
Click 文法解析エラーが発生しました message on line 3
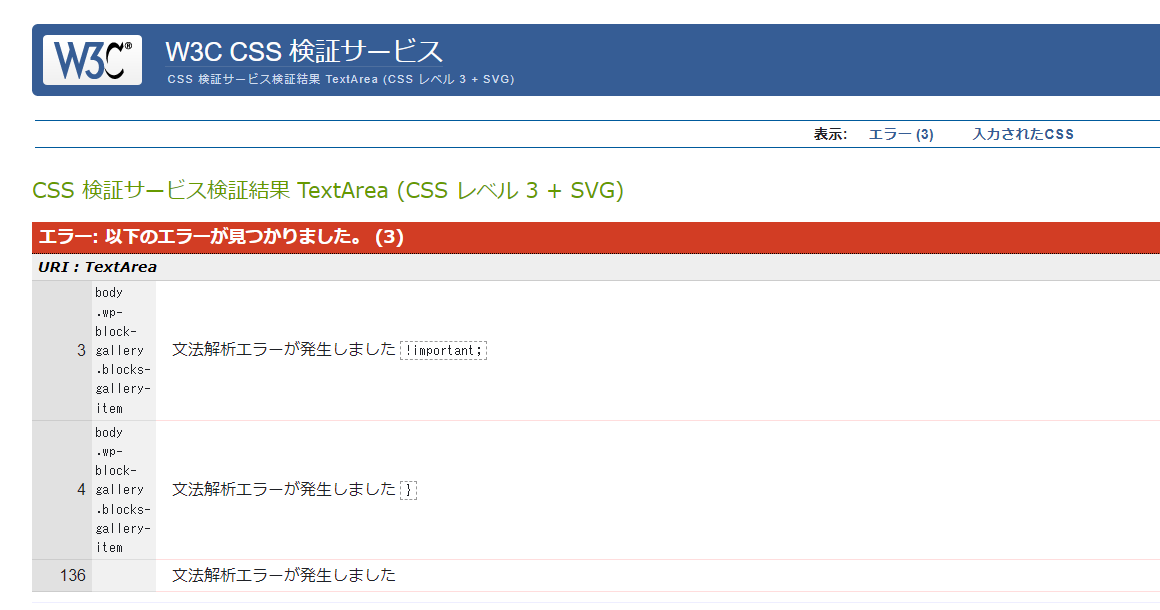click(x=284, y=350)
